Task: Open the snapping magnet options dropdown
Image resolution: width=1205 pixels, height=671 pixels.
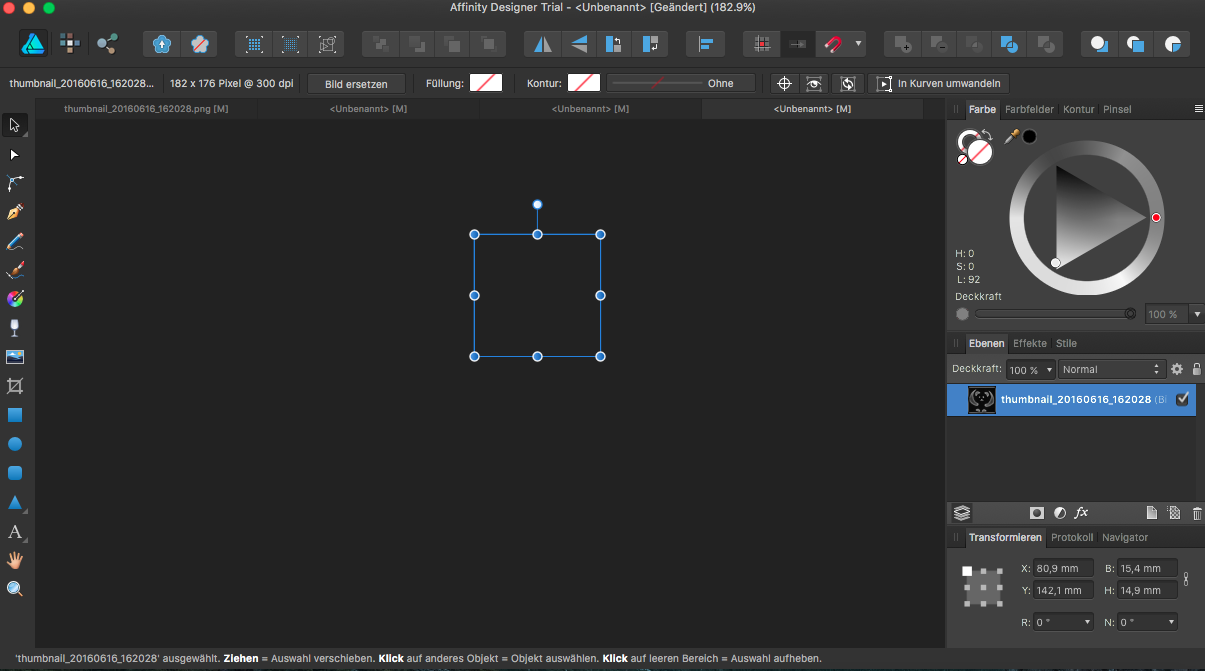Action: [858, 43]
